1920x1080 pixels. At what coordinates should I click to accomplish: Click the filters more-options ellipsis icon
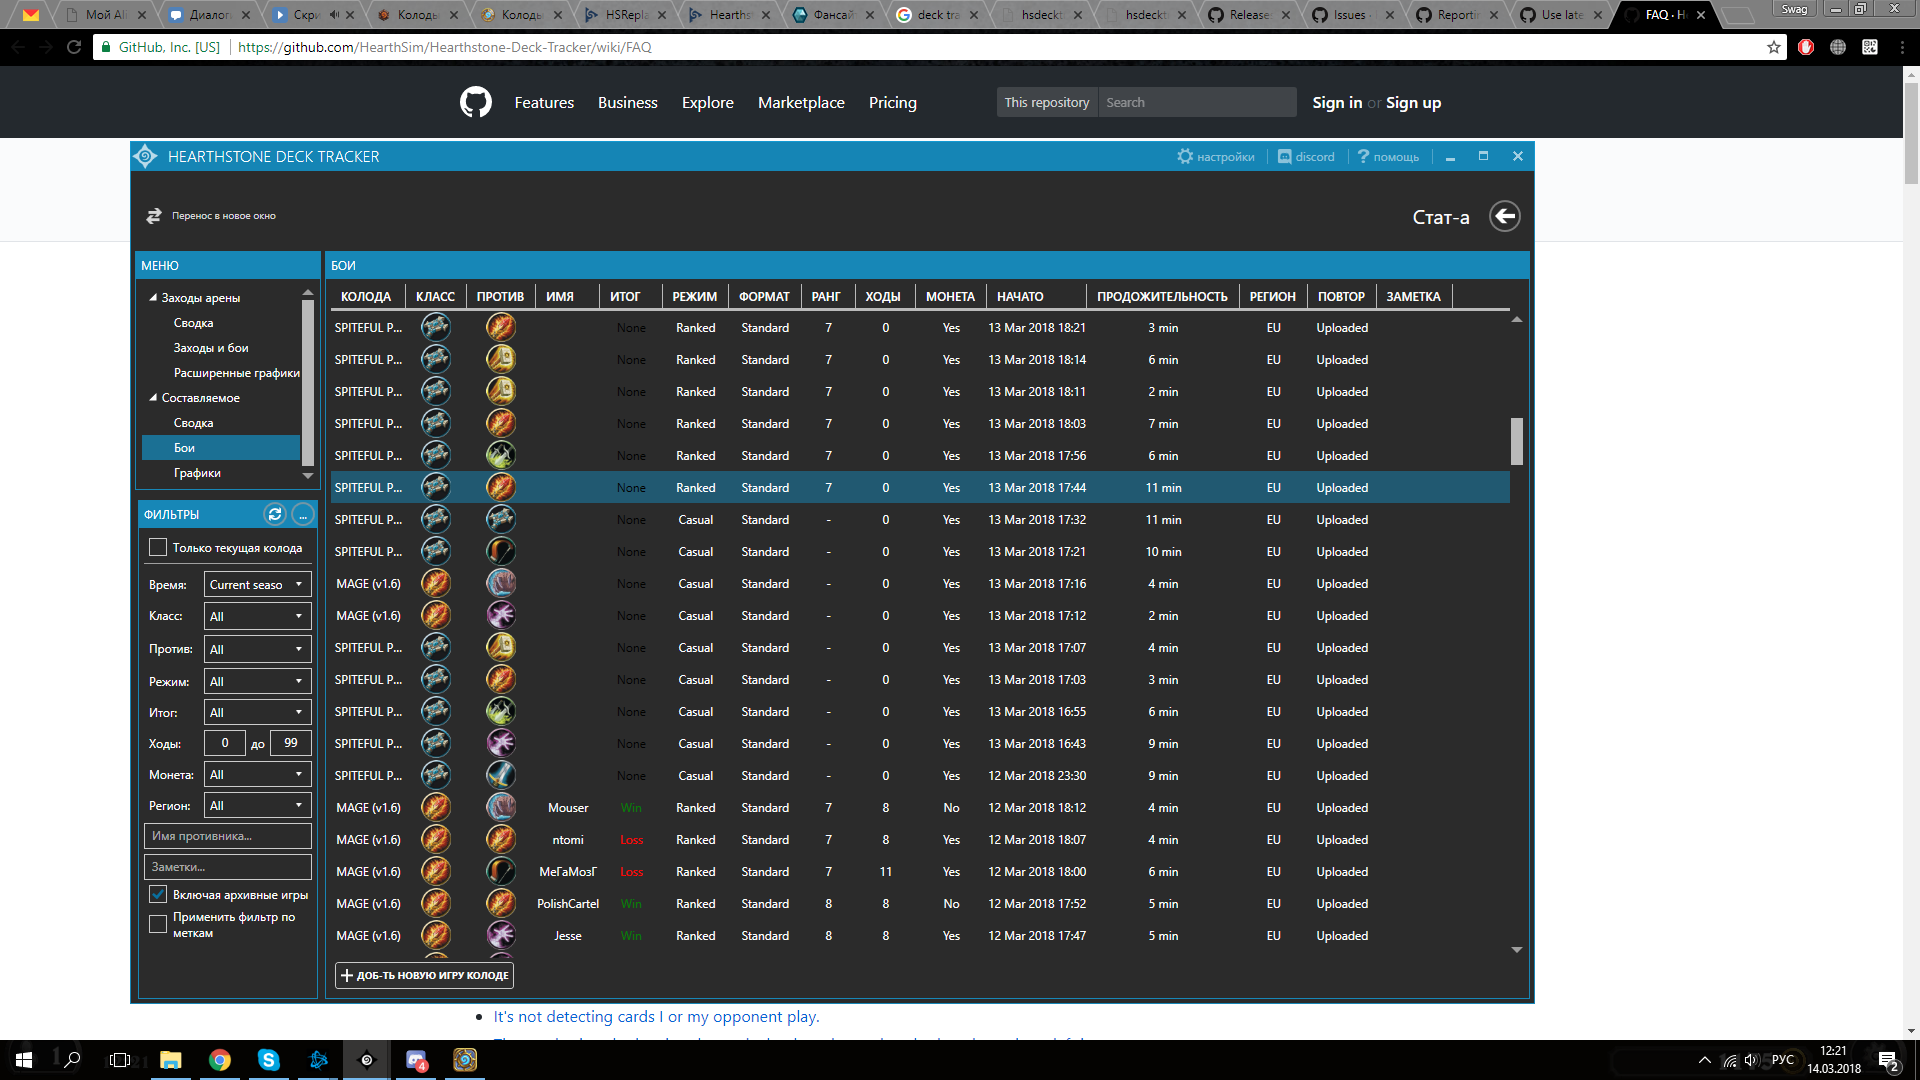coord(303,514)
